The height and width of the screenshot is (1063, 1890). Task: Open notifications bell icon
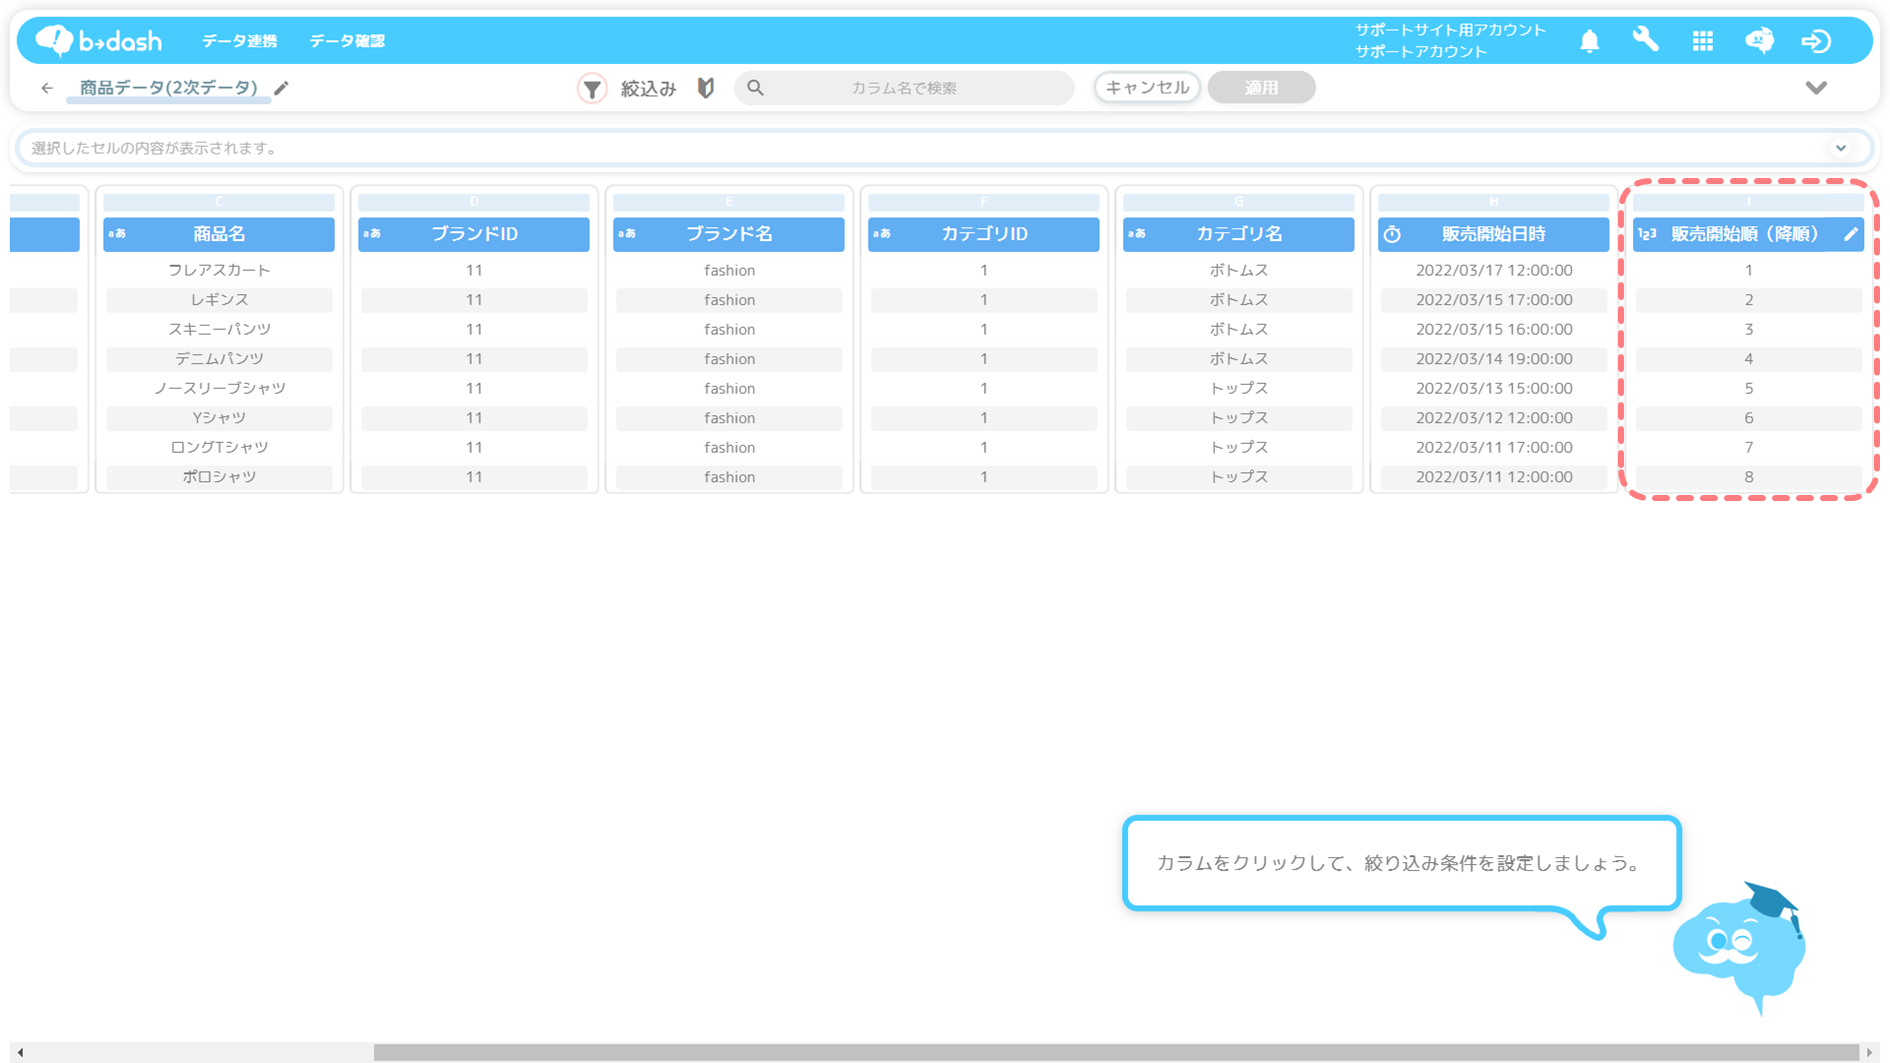pyautogui.click(x=1589, y=41)
